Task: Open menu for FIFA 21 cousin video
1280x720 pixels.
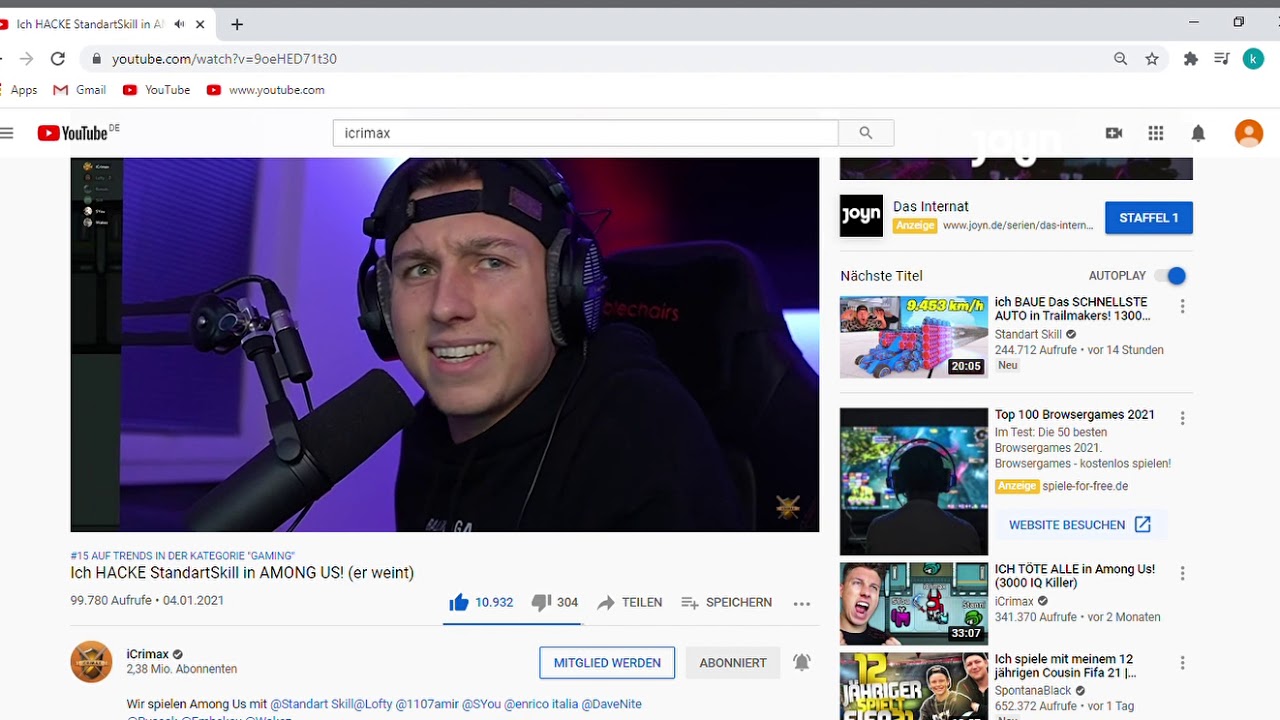Action: pos(1182,663)
